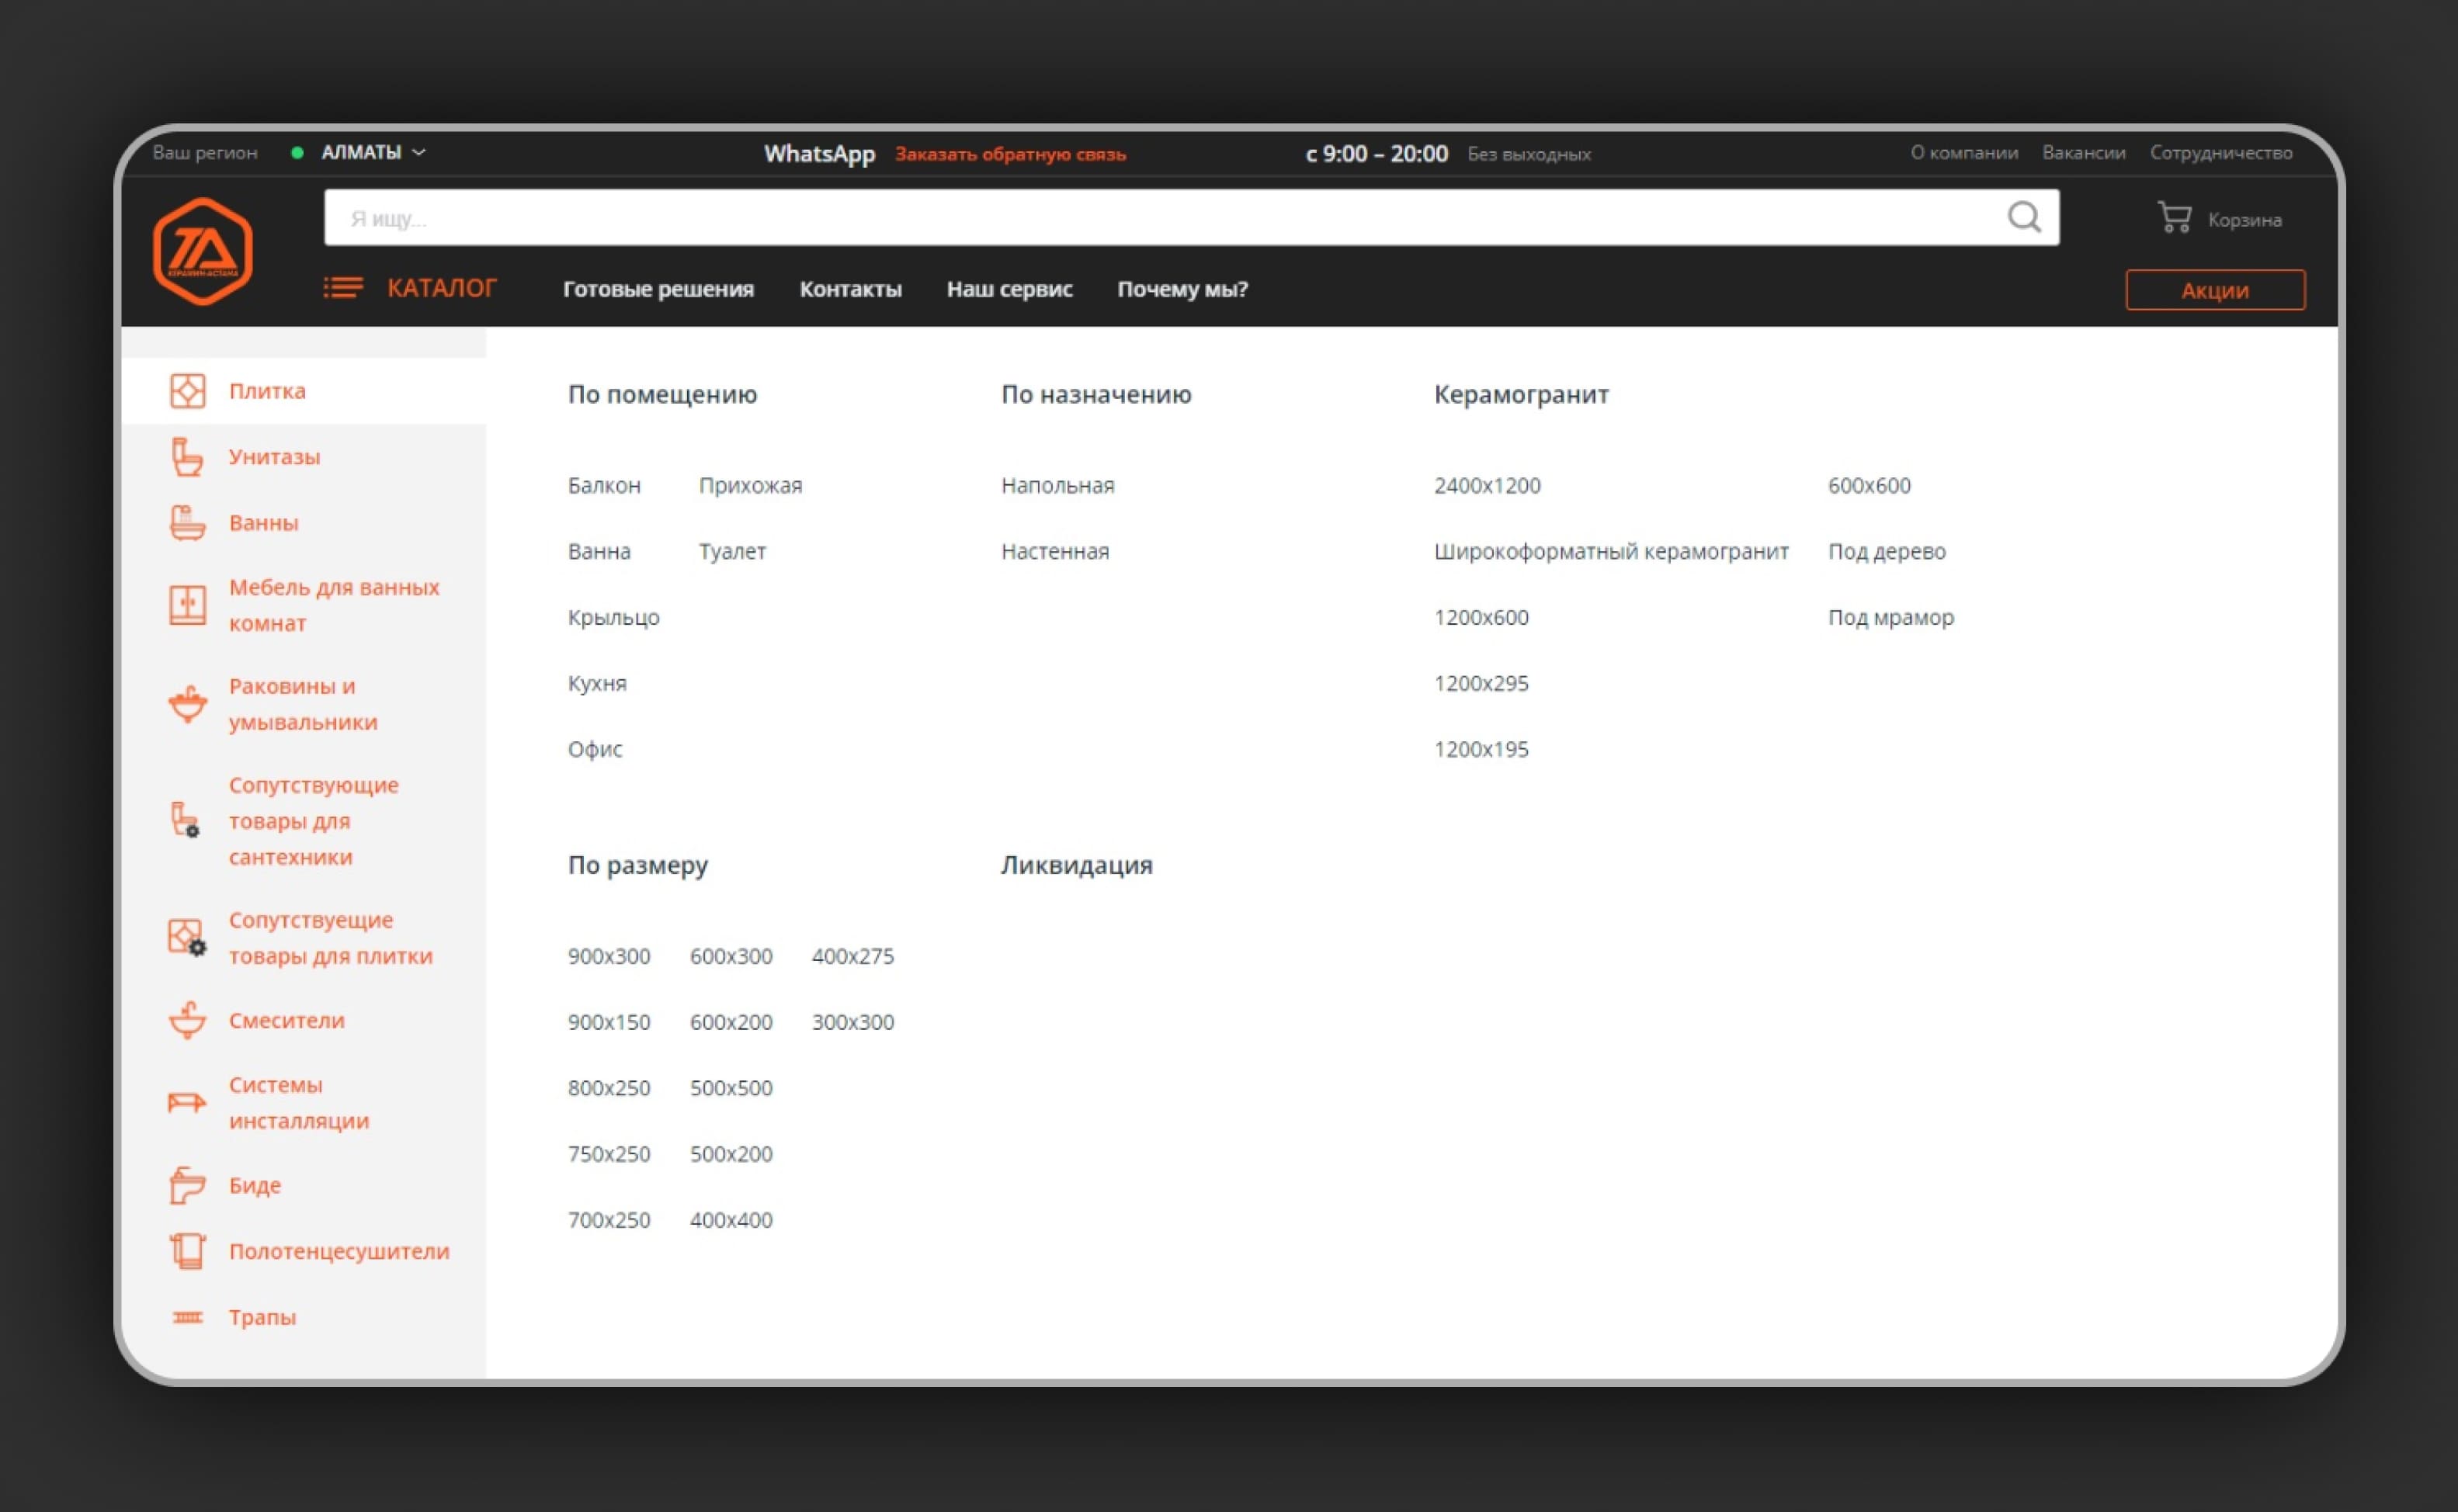Focus the 'Я ищу...' search field
This screenshot has height=1512, width=2458.
[1191, 217]
